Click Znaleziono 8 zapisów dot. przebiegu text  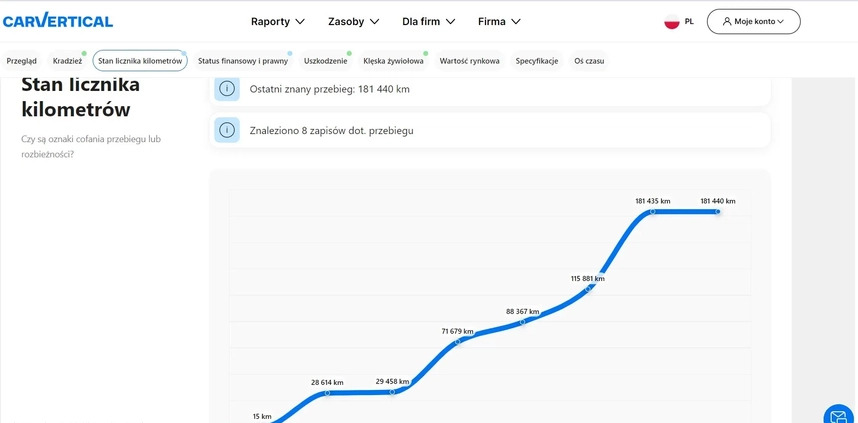(x=332, y=131)
